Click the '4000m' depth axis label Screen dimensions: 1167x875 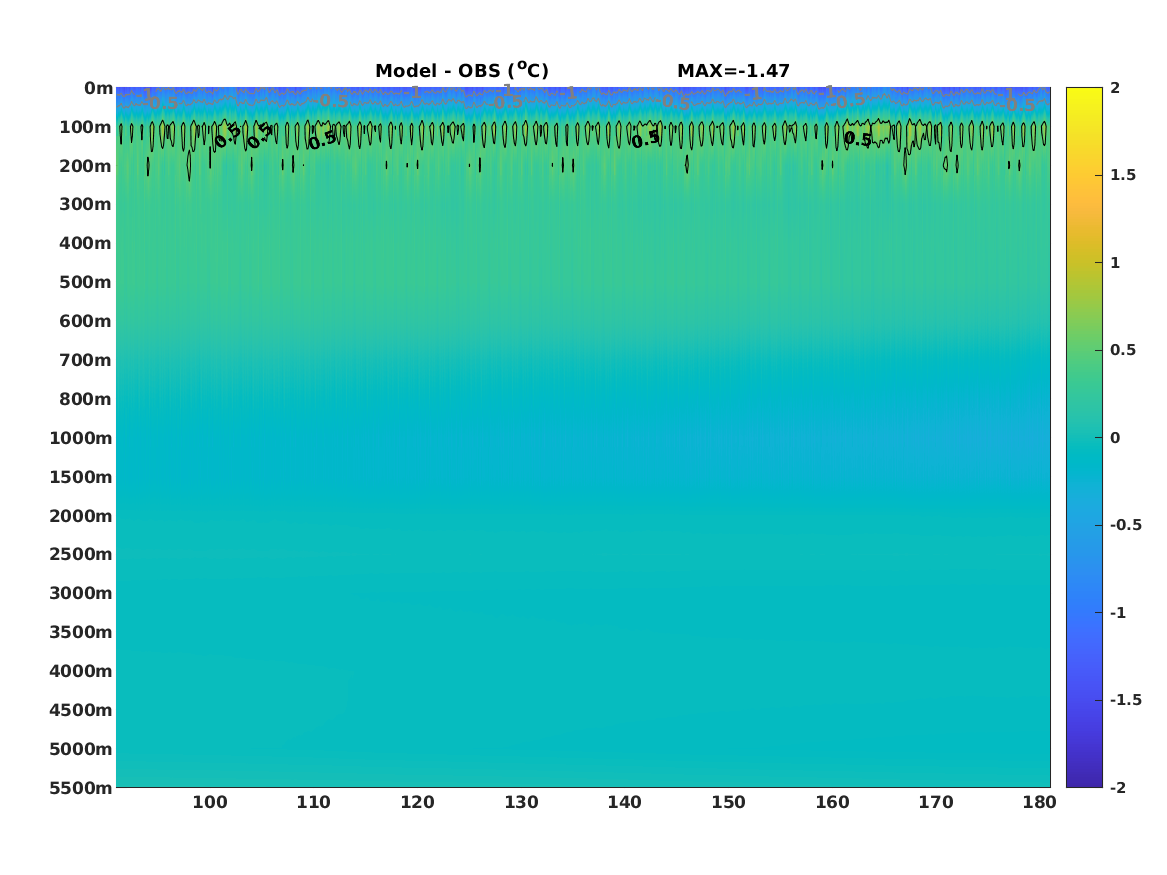81,671
